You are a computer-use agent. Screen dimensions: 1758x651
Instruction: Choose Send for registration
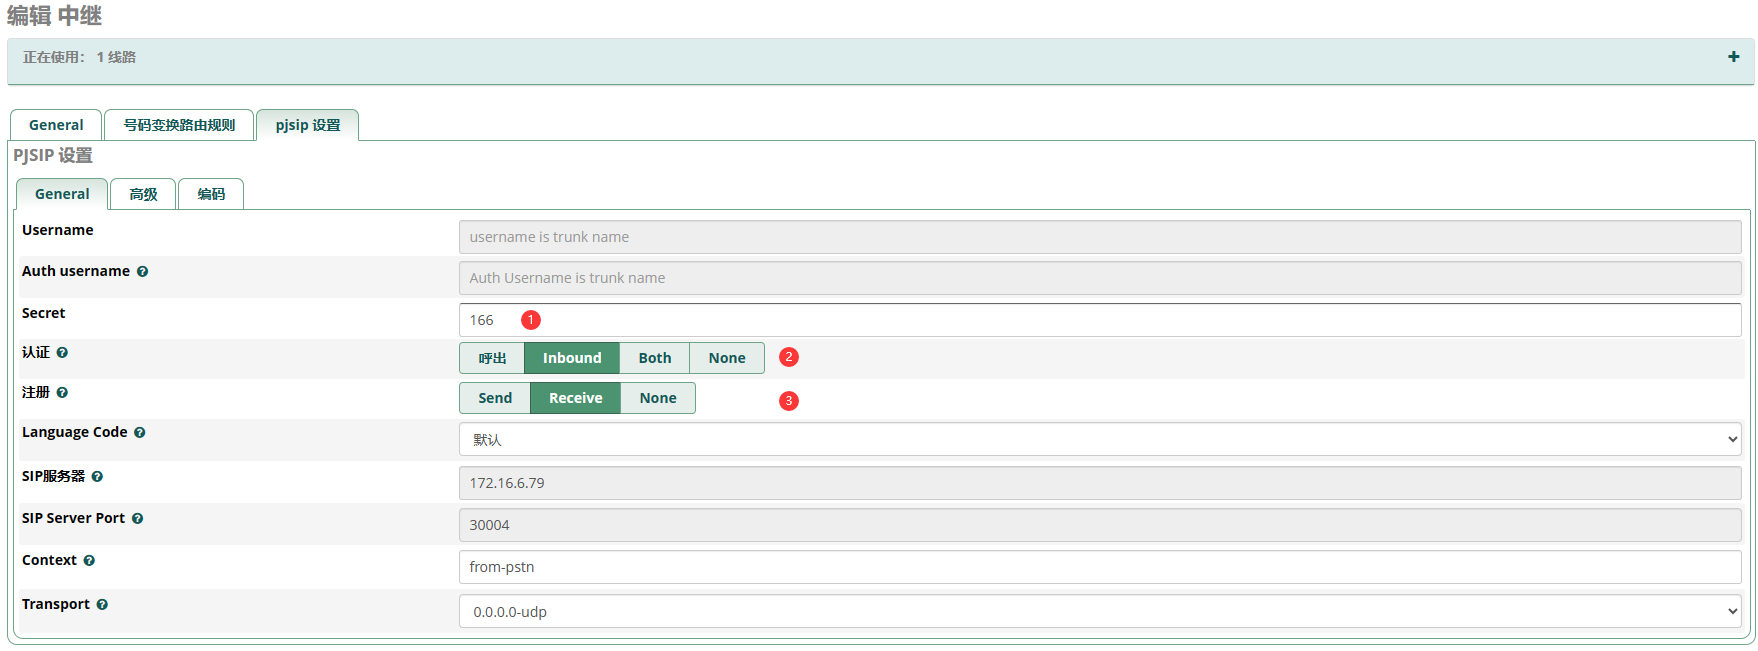pos(495,398)
